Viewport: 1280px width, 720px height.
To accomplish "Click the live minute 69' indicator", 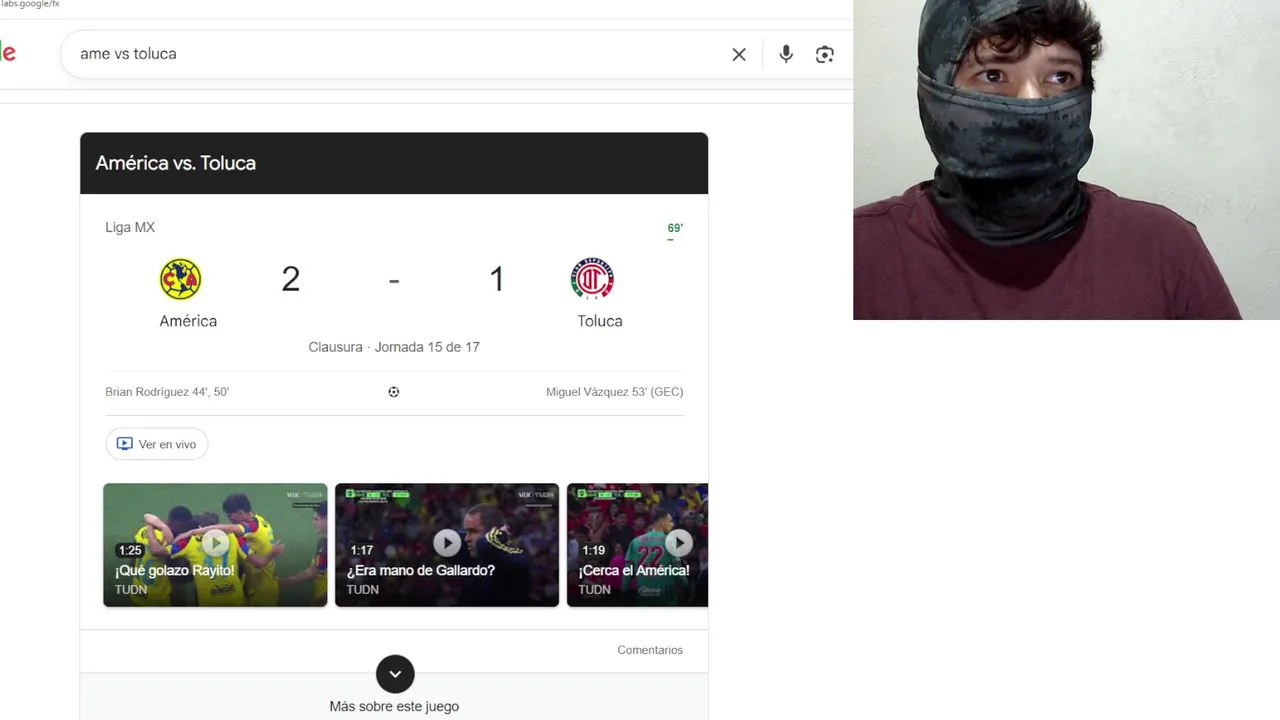I will [x=675, y=228].
